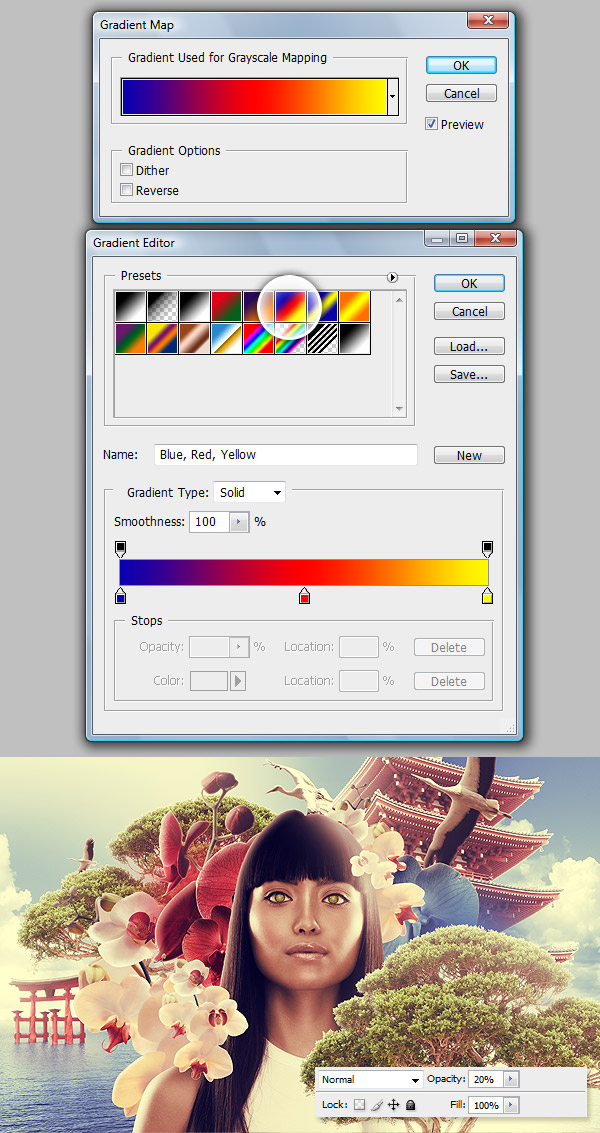
Task: Enable the Reverse checkbox
Action: click(x=127, y=191)
